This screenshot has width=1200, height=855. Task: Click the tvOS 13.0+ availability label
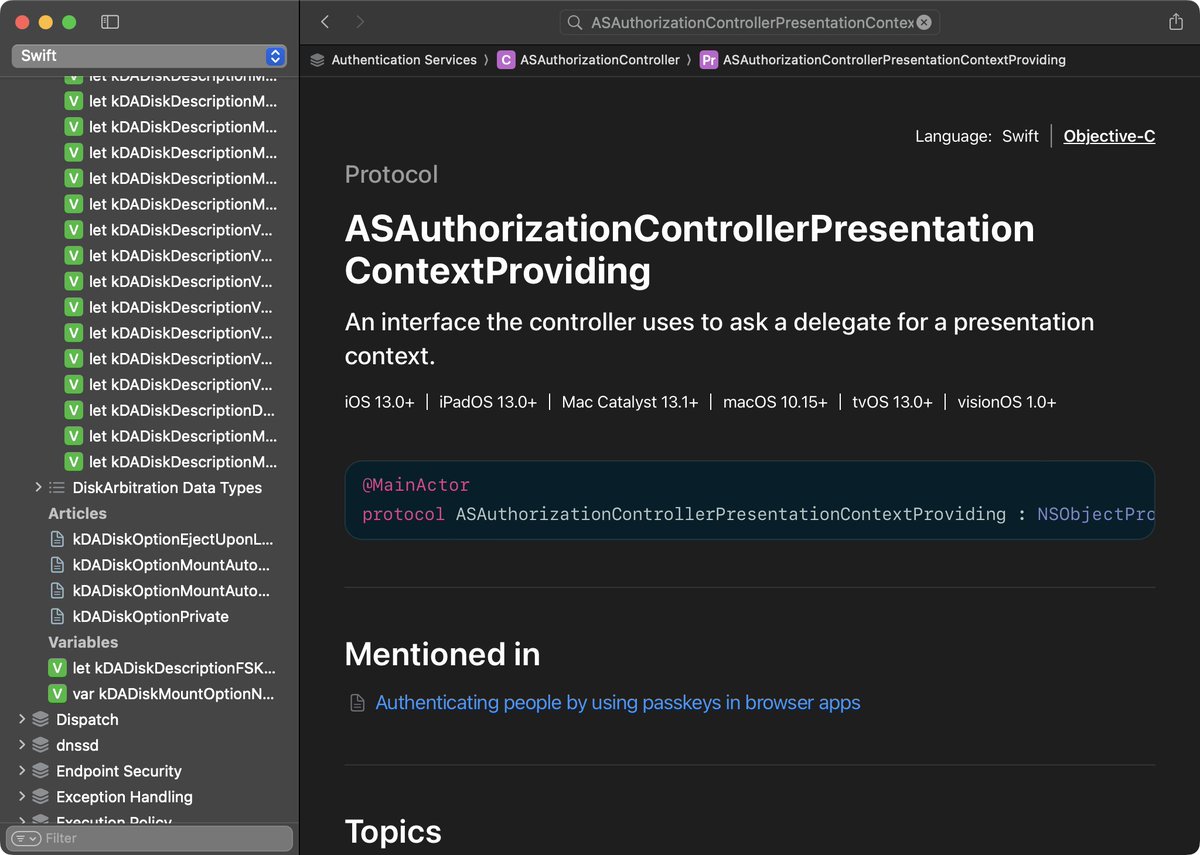click(892, 402)
